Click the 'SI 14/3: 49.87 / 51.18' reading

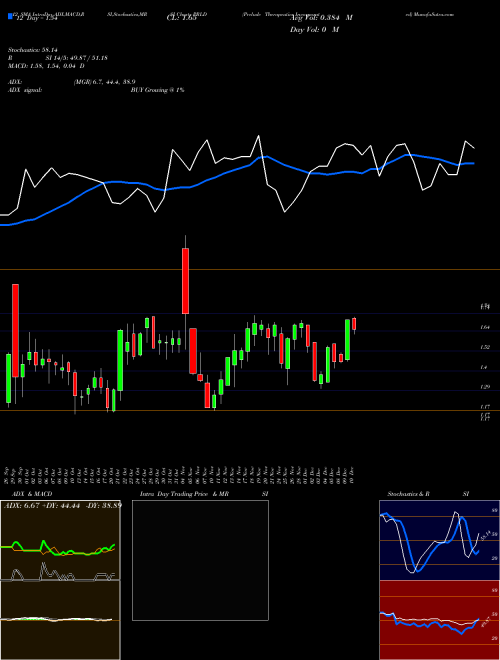click(77, 58)
